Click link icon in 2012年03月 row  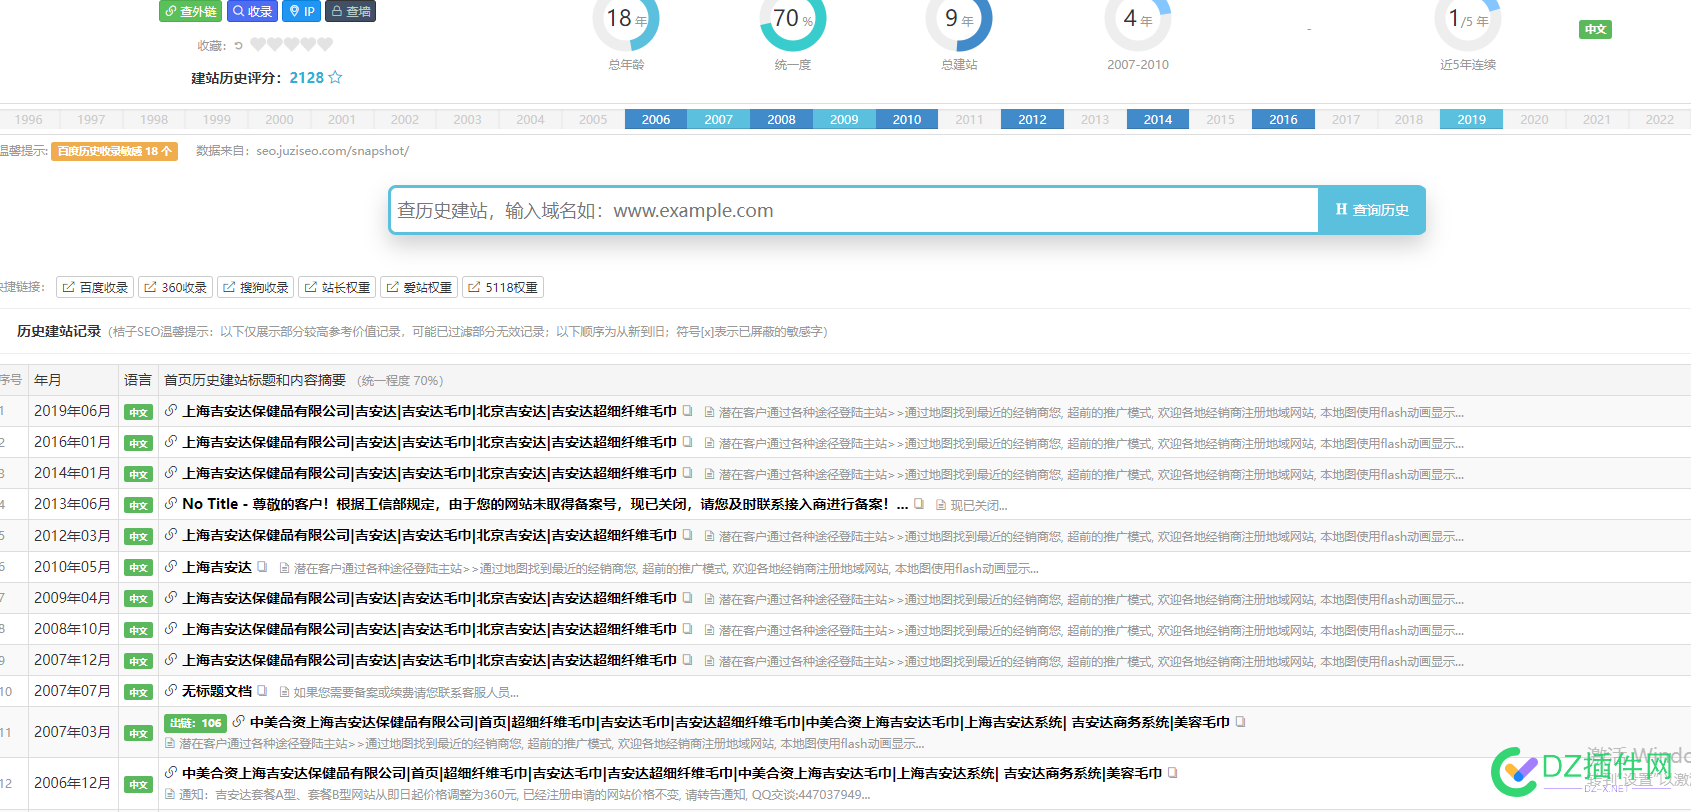[171, 535]
